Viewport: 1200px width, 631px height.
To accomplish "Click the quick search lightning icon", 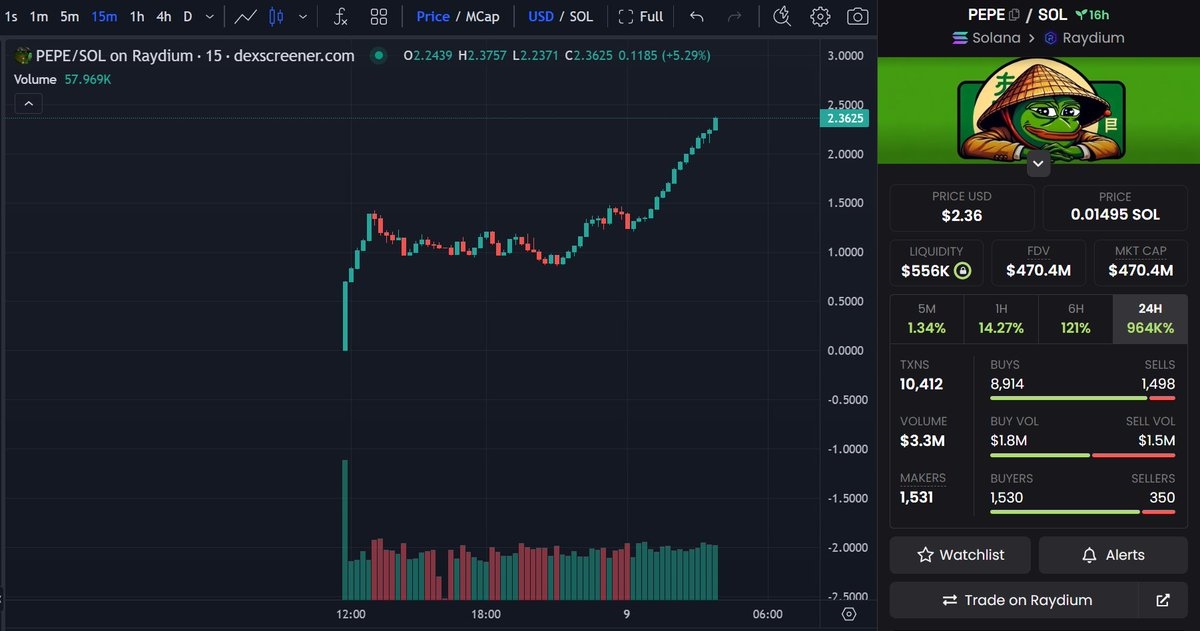I will 782,17.
